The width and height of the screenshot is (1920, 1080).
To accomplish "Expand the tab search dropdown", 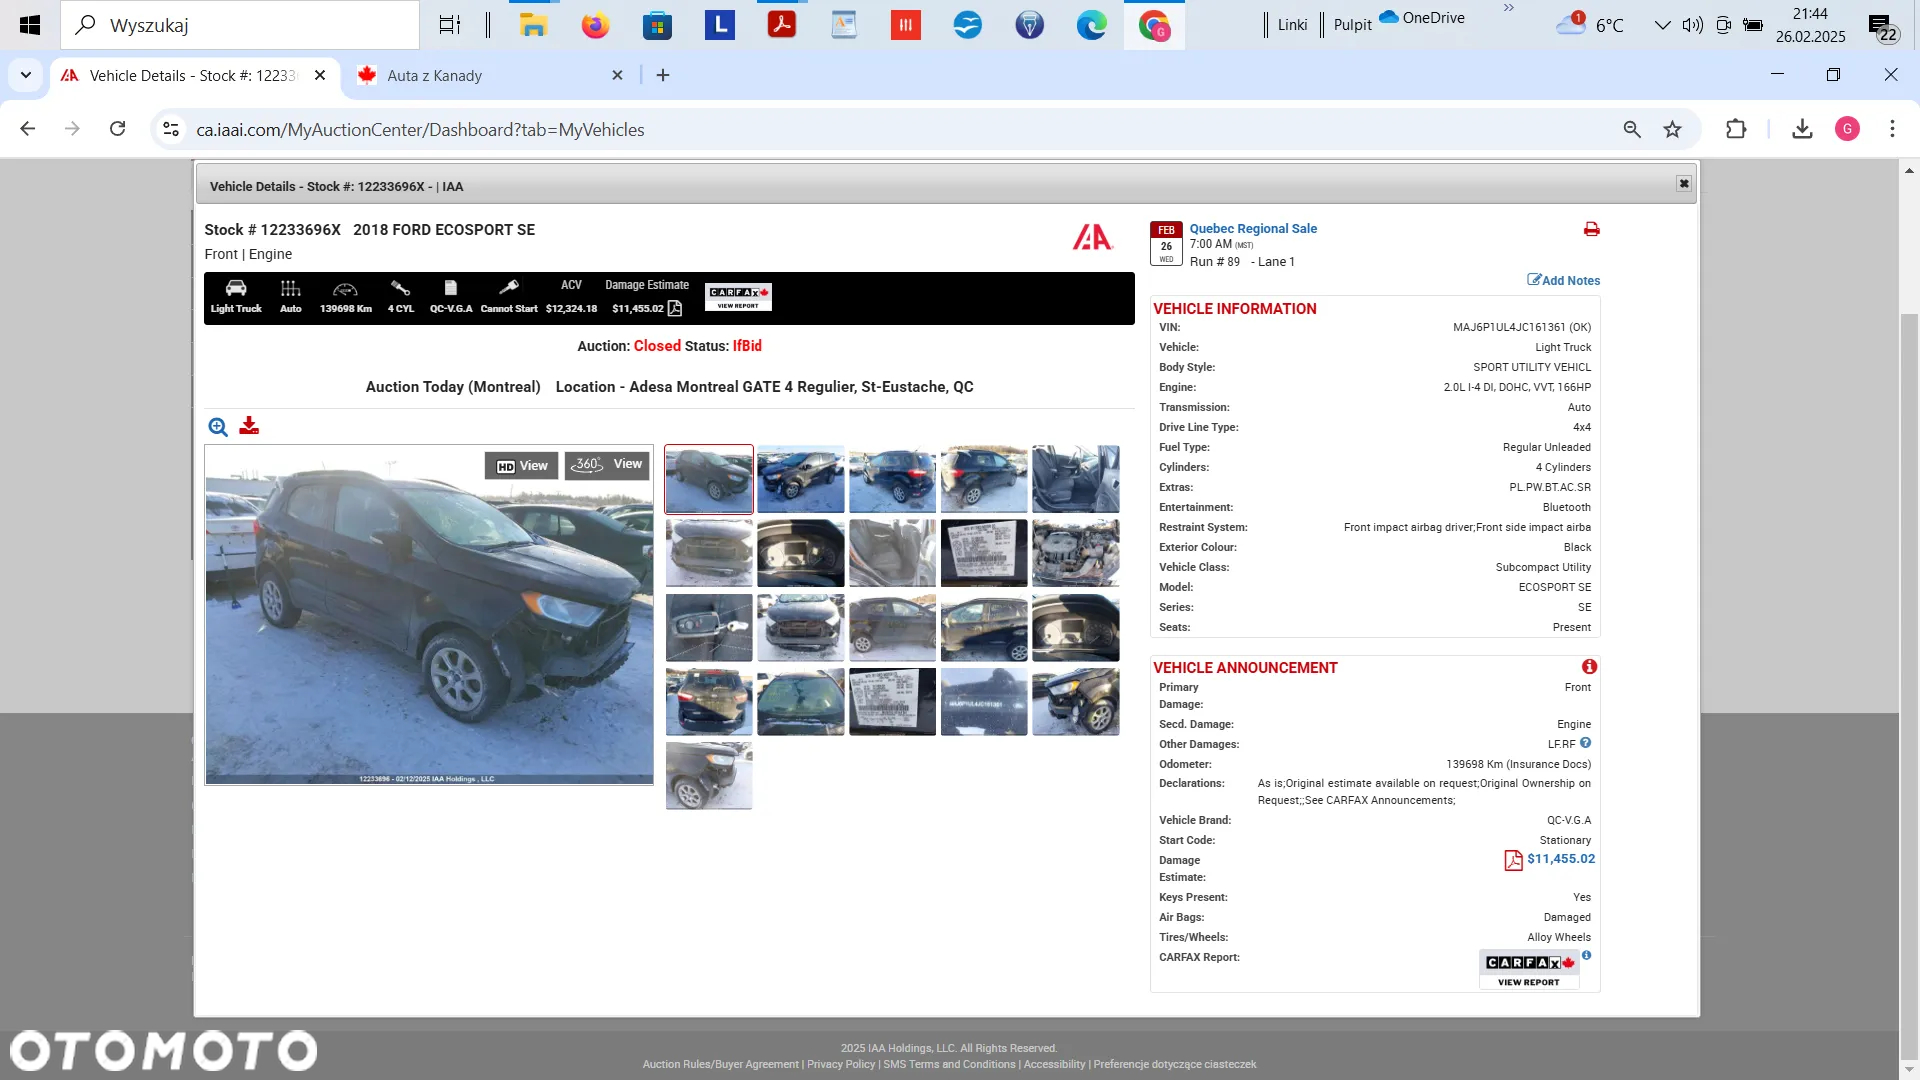I will coord(25,75).
